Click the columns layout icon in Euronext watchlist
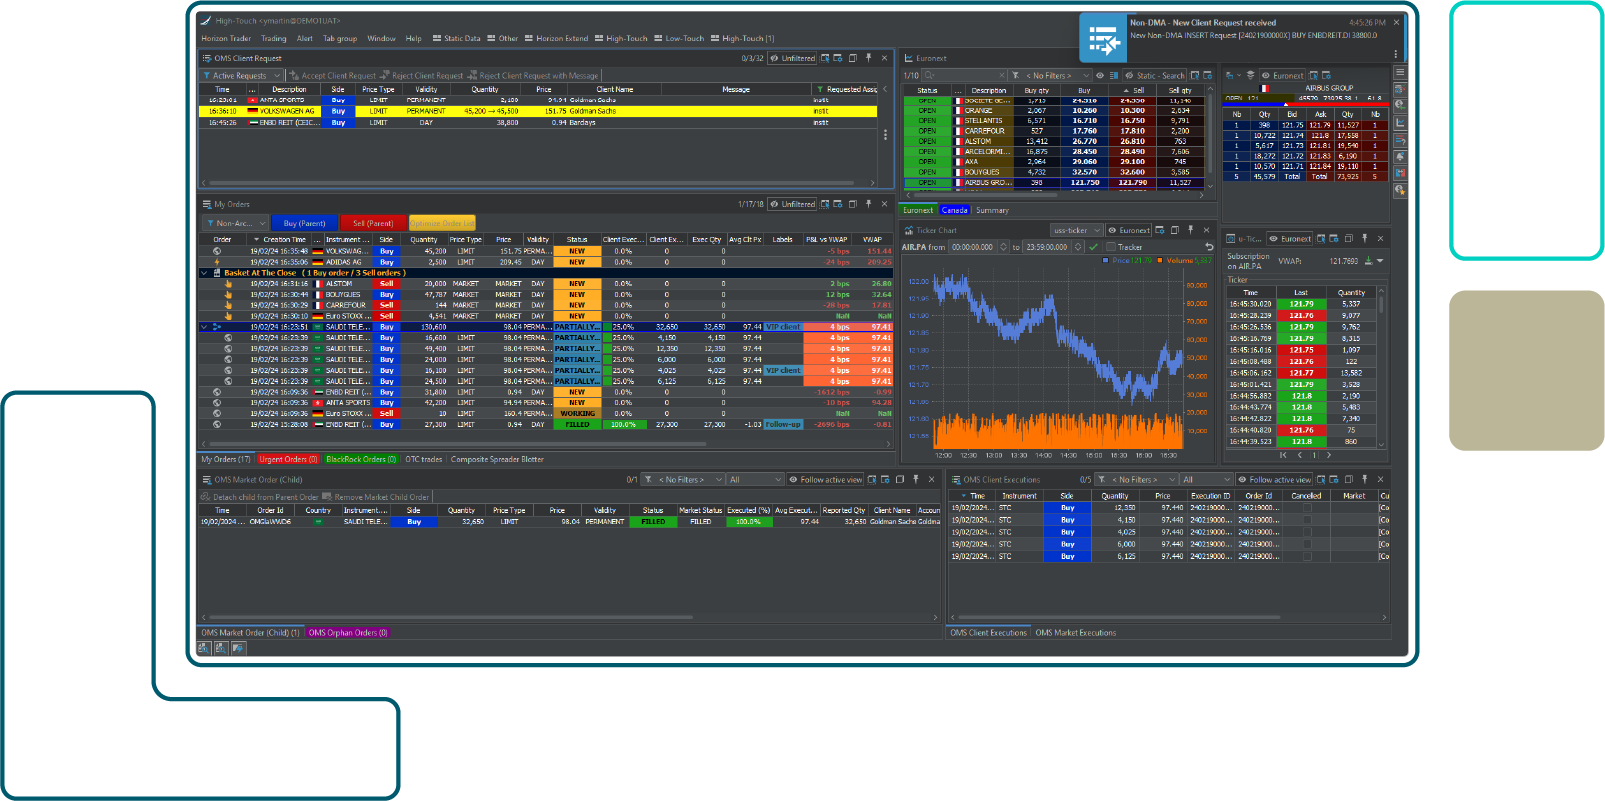 1113,75
